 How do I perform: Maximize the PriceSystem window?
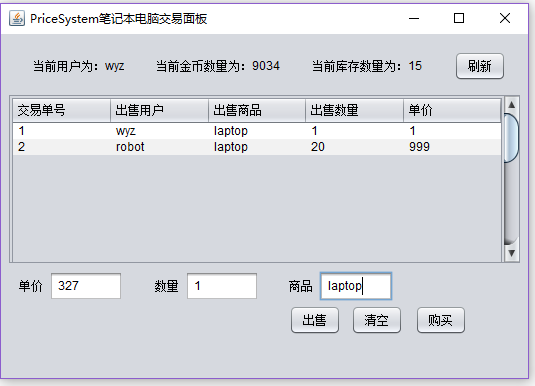[x=459, y=18]
